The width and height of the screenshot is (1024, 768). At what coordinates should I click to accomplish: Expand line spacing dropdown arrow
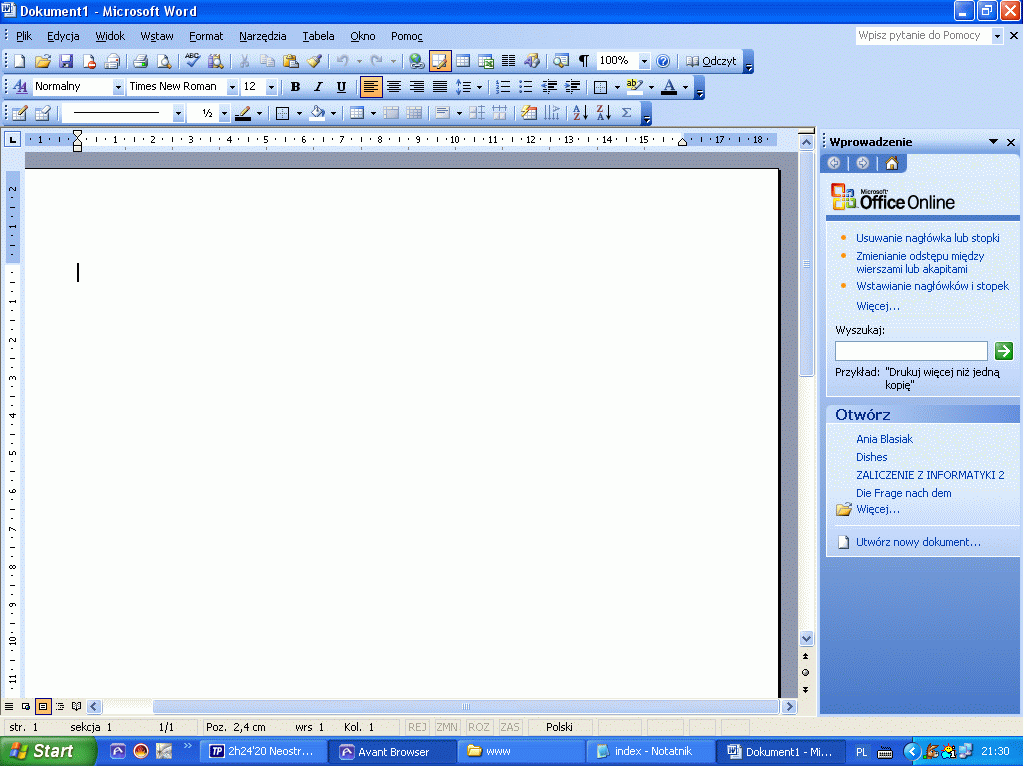pyautogui.click(x=479, y=87)
